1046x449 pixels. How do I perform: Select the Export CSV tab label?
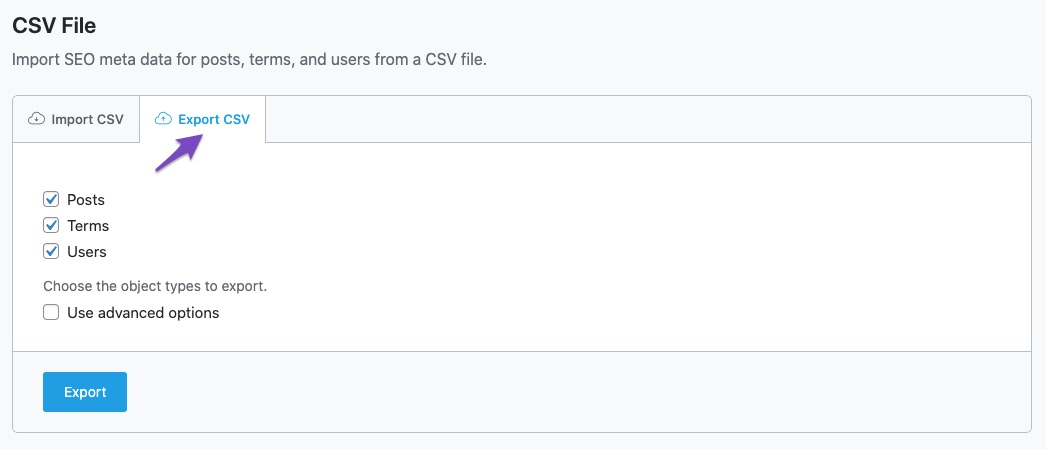[x=214, y=119]
